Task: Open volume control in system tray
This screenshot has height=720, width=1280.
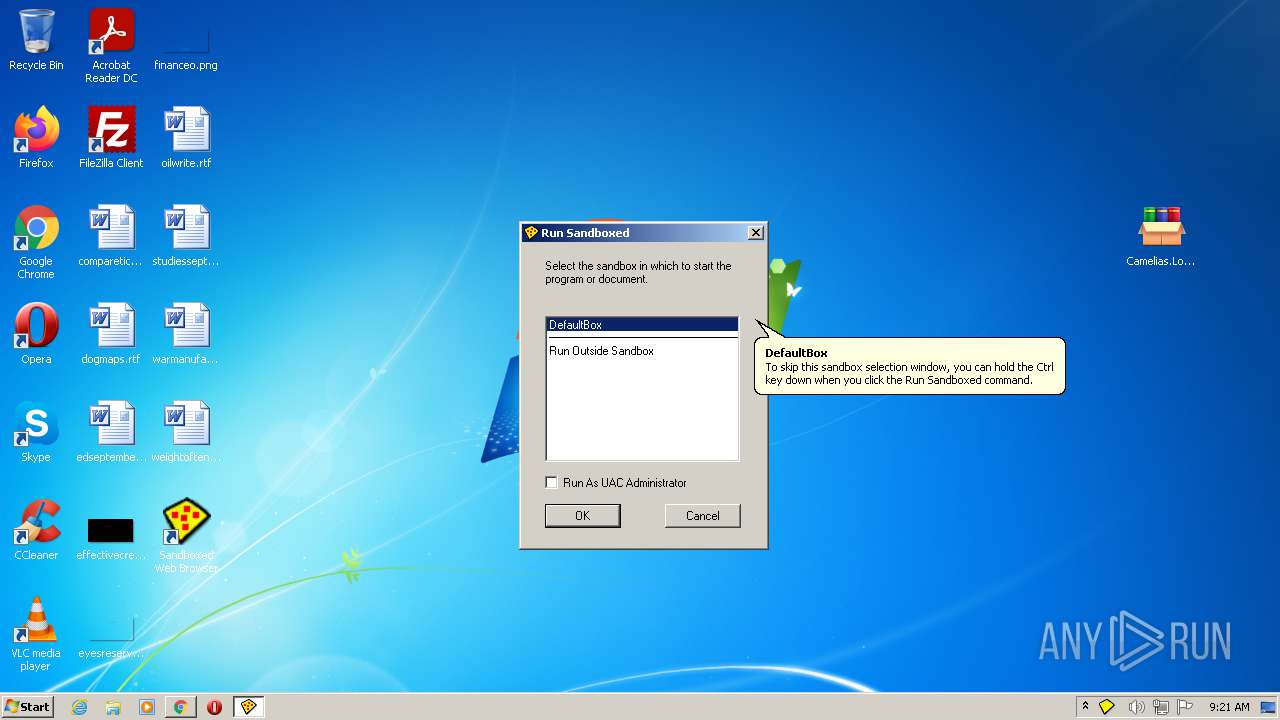Action: pos(1136,707)
